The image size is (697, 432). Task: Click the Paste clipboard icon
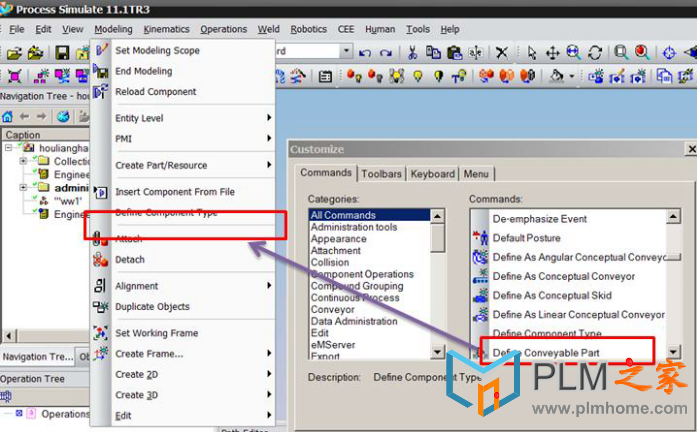tap(454, 53)
